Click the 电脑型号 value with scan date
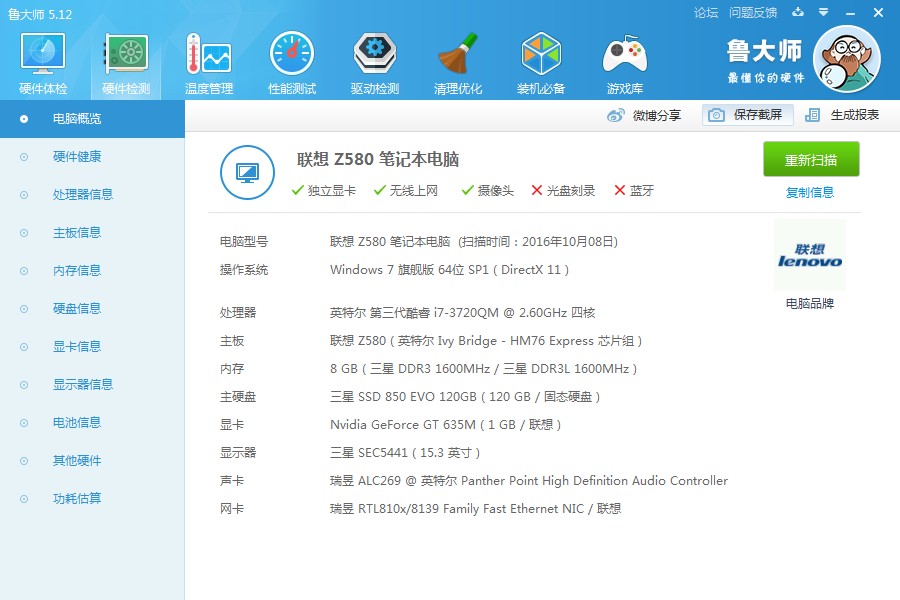Image resolution: width=900 pixels, height=600 pixels. click(x=474, y=242)
